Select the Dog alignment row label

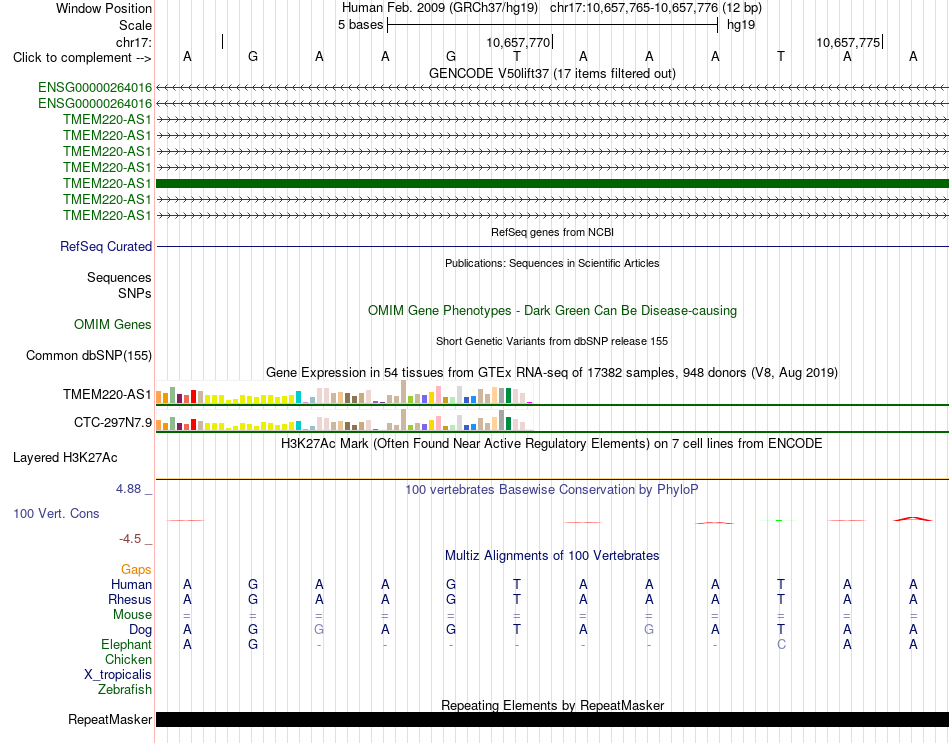(x=141, y=630)
